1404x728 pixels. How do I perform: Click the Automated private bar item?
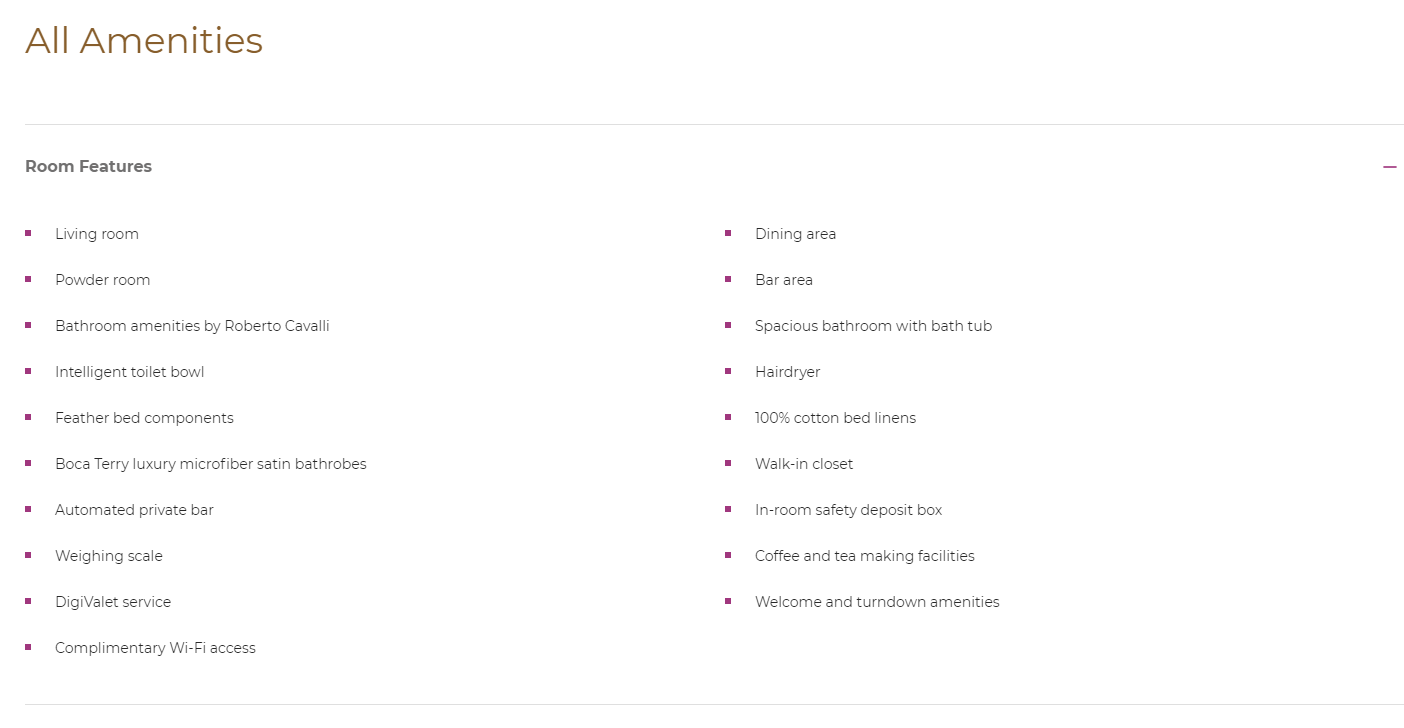click(x=134, y=510)
